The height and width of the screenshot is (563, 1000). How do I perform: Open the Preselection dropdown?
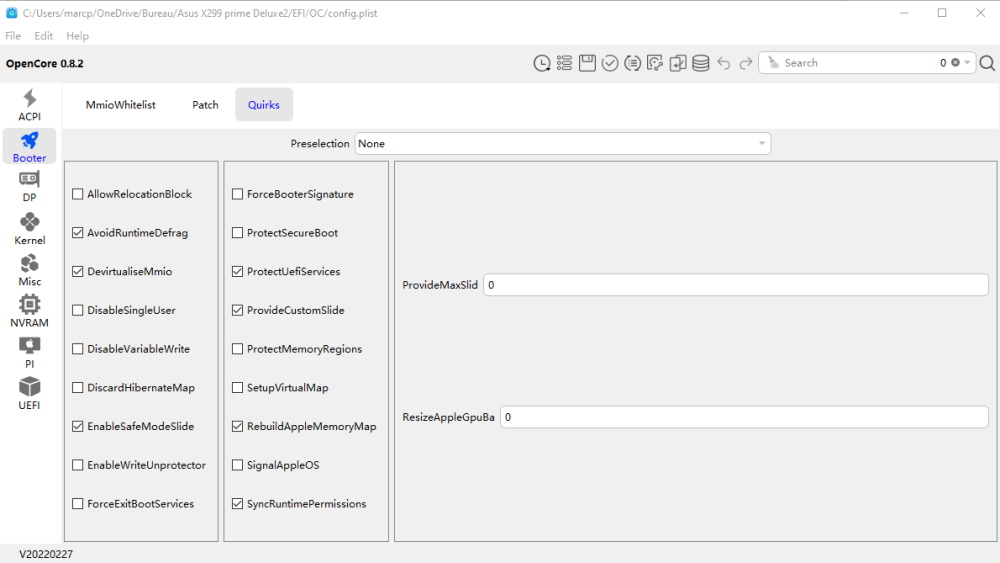pos(562,143)
